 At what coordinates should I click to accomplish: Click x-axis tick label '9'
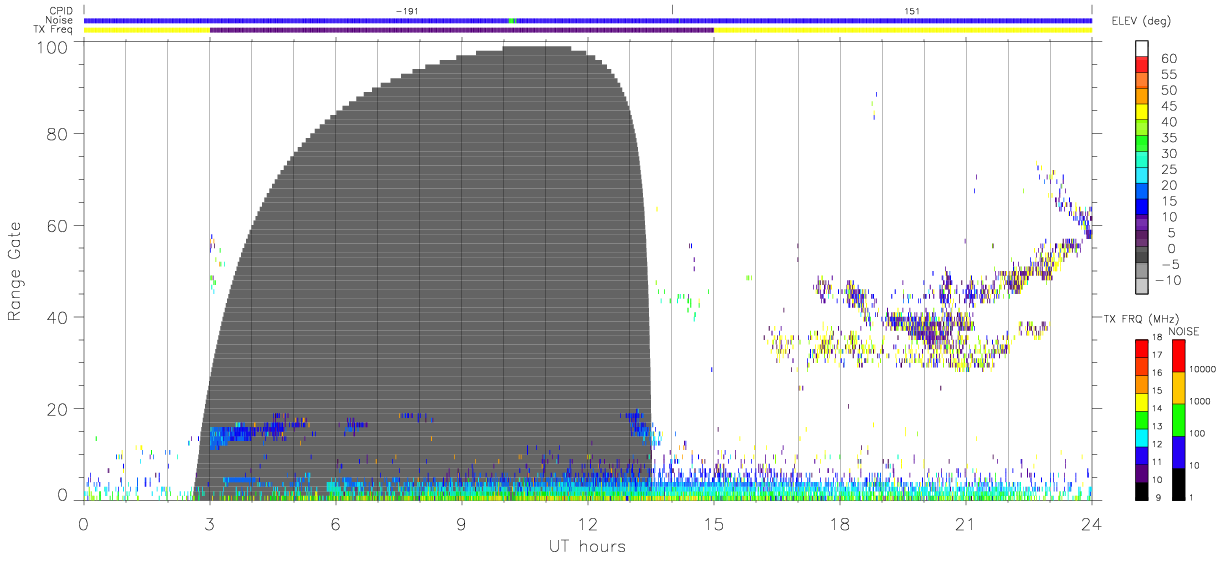(461, 523)
